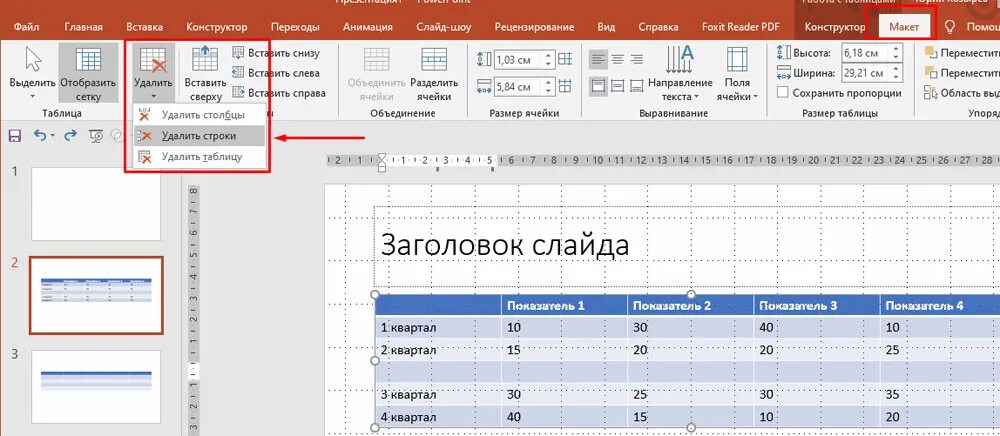Align text to bottom of cell
Image resolution: width=1000 pixels, height=436 pixels.
pos(636,86)
